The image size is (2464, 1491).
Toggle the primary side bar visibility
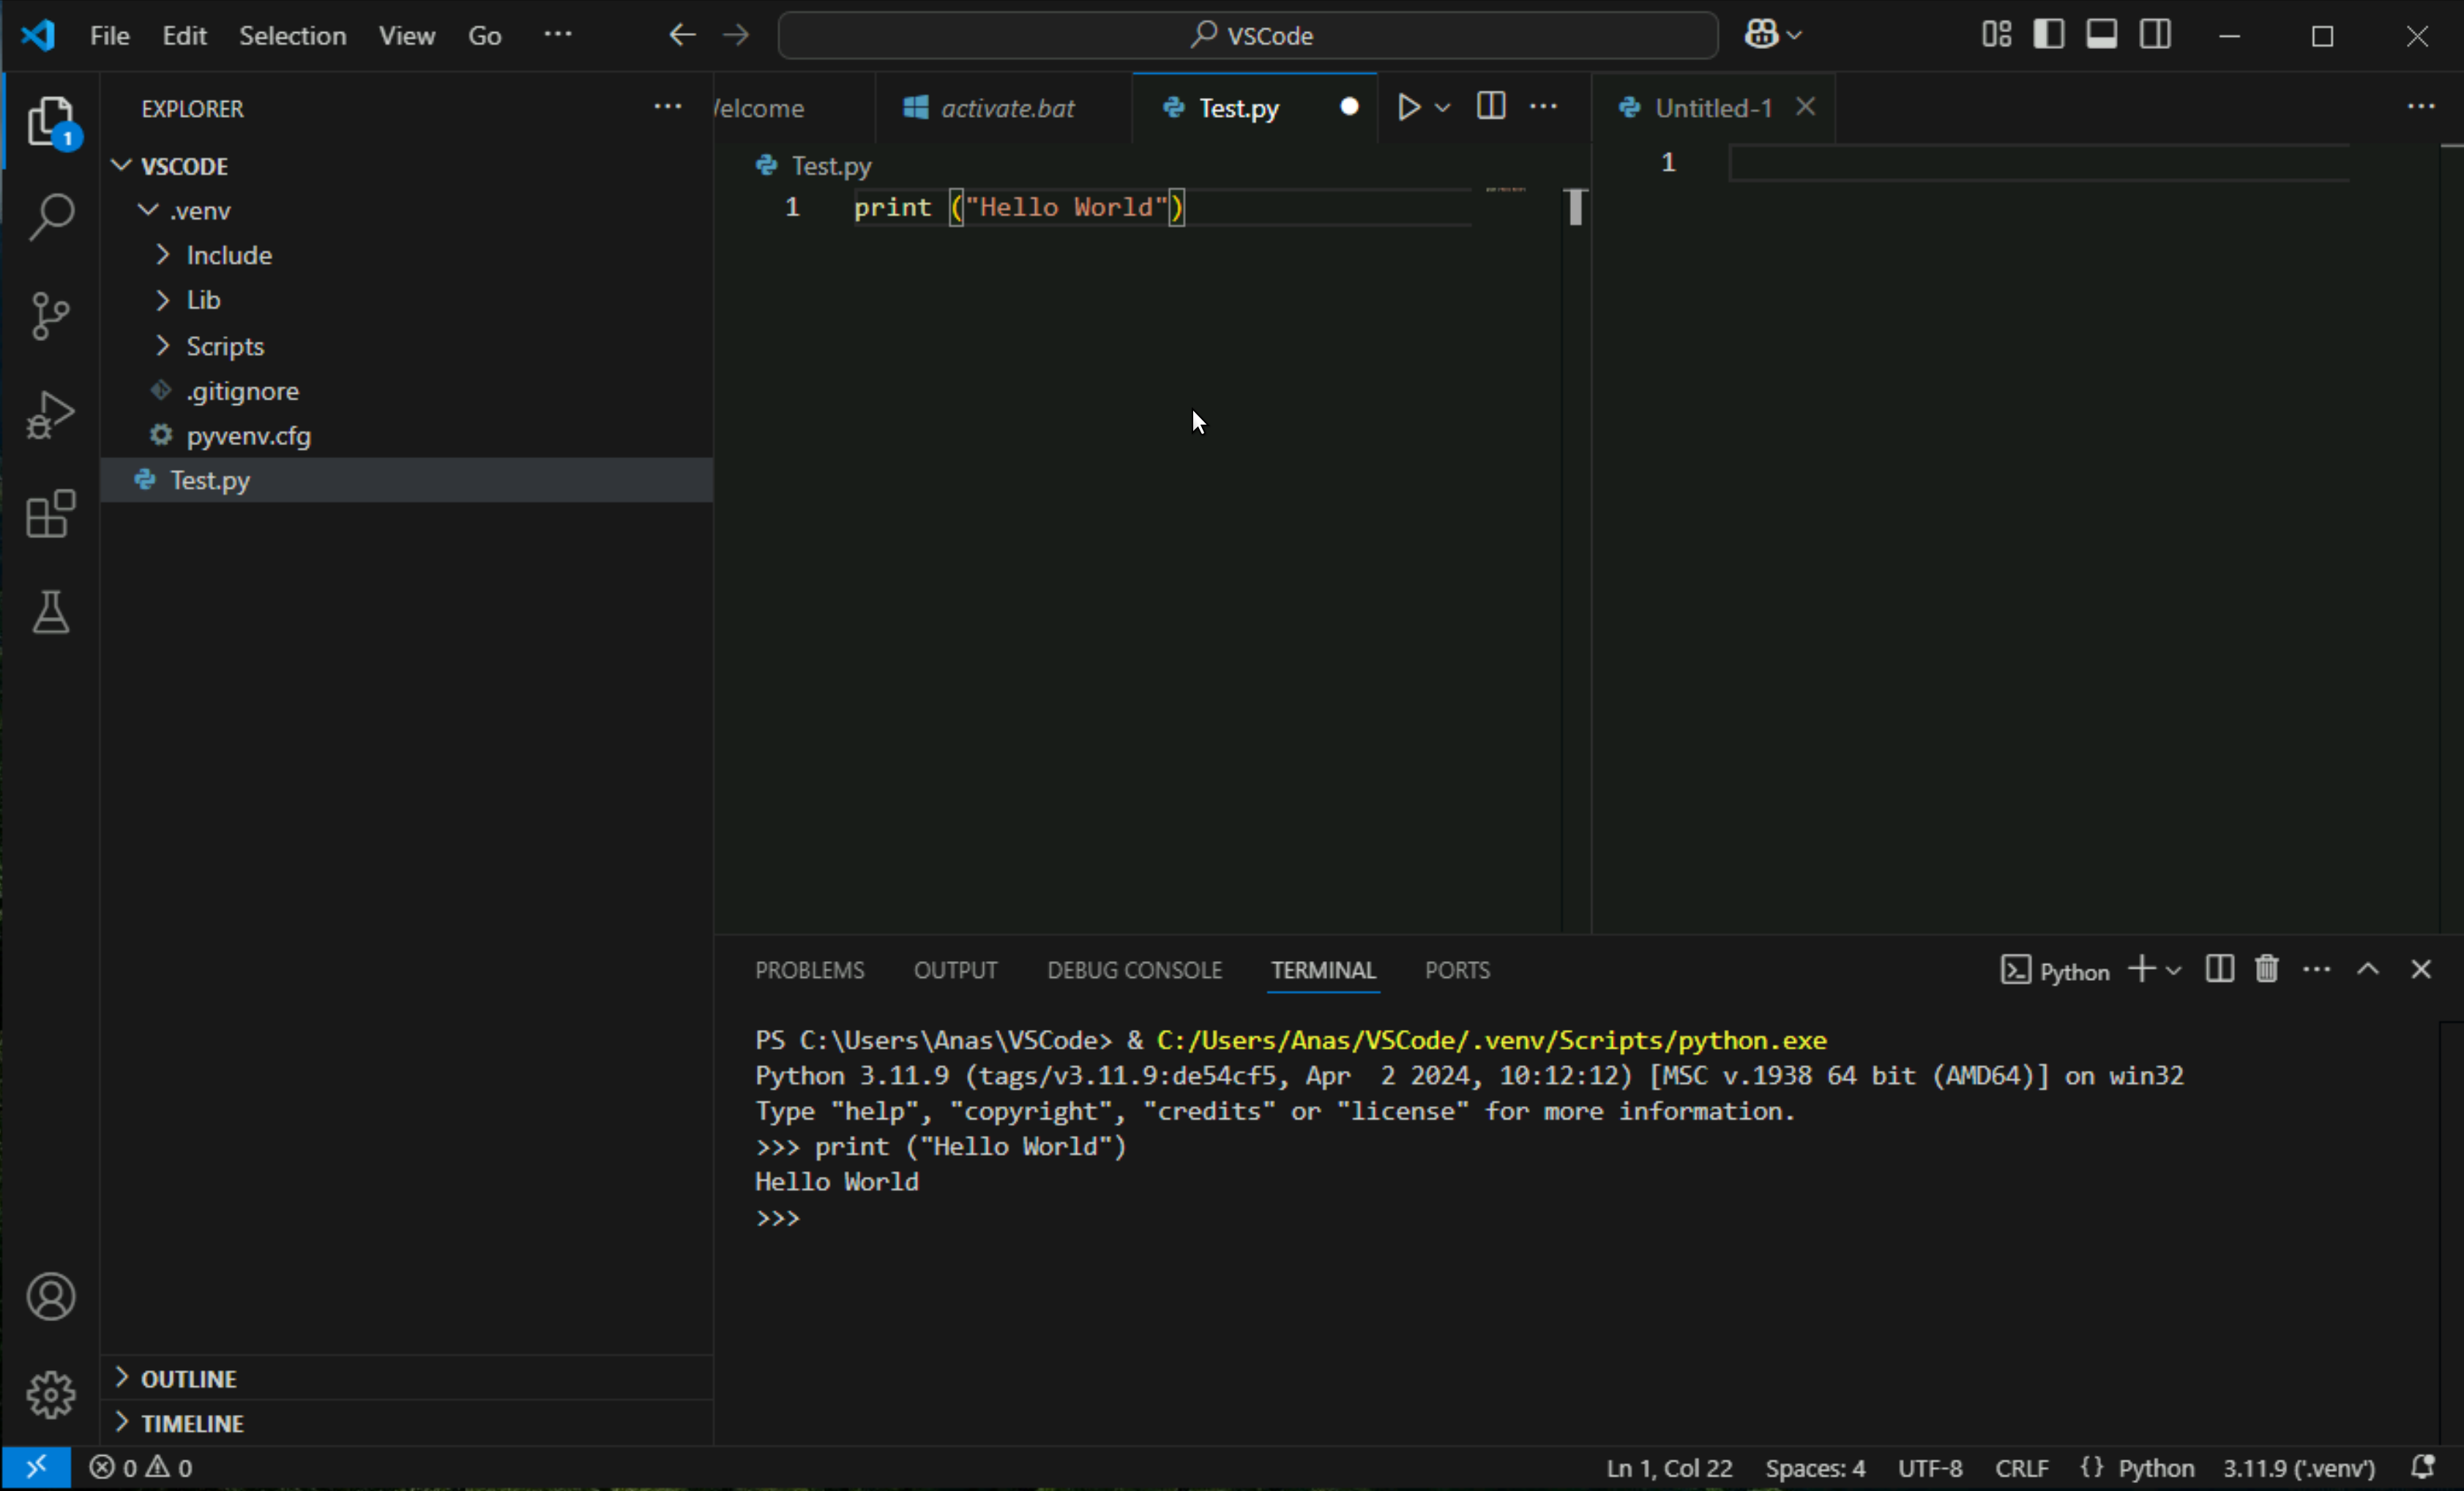2048,35
